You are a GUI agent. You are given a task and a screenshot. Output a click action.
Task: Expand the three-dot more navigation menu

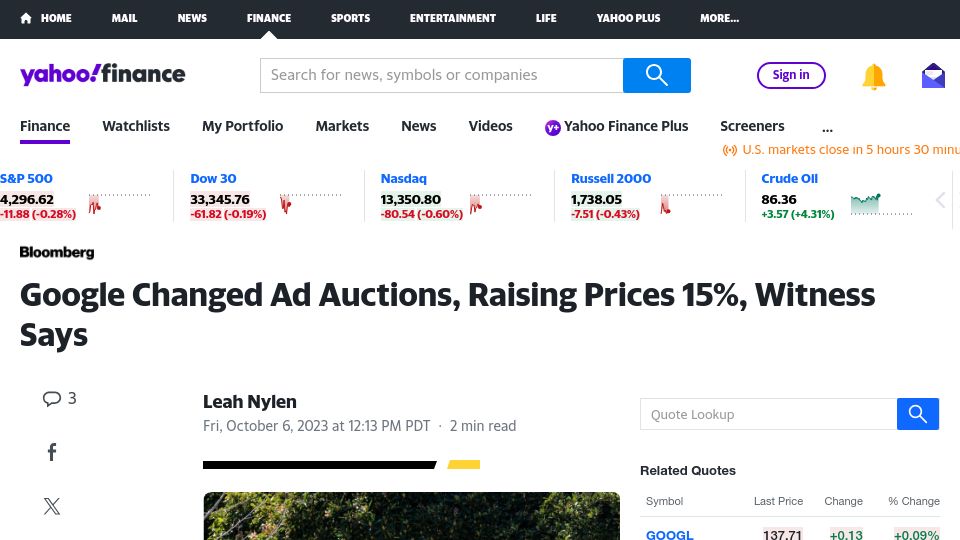pyautogui.click(x=827, y=129)
